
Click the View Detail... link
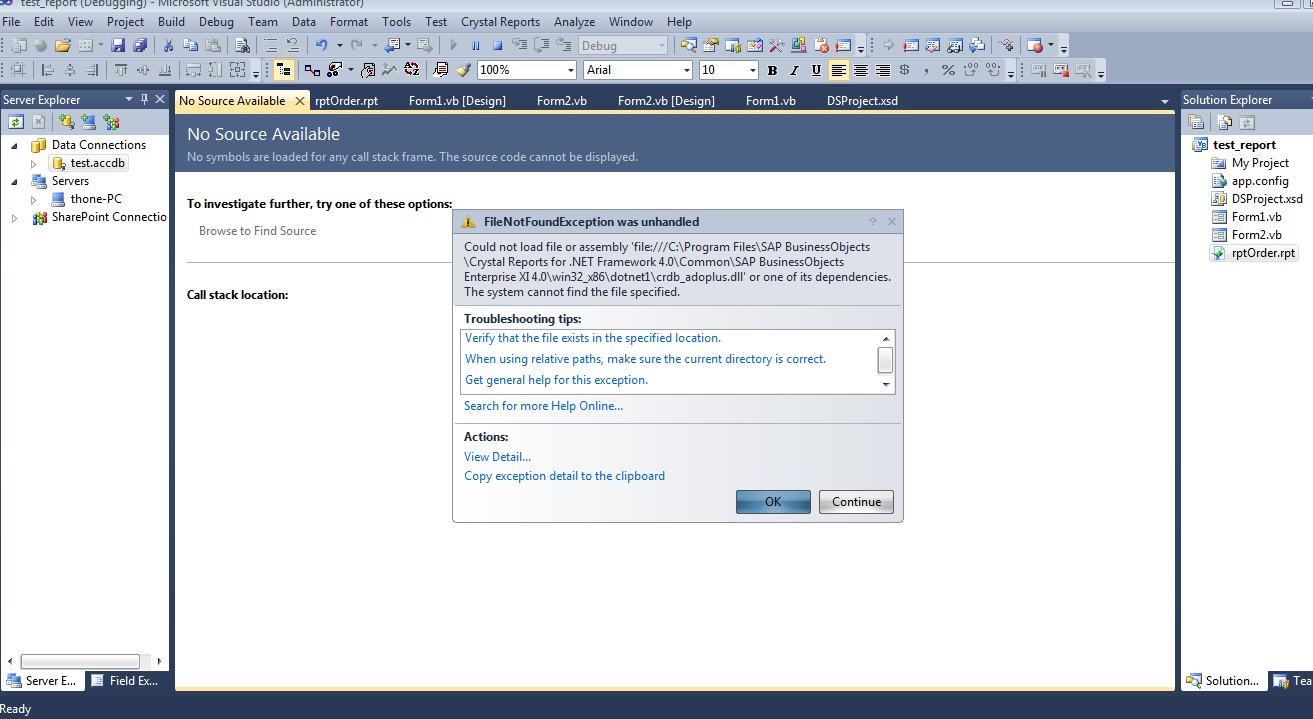click(497, 457)
